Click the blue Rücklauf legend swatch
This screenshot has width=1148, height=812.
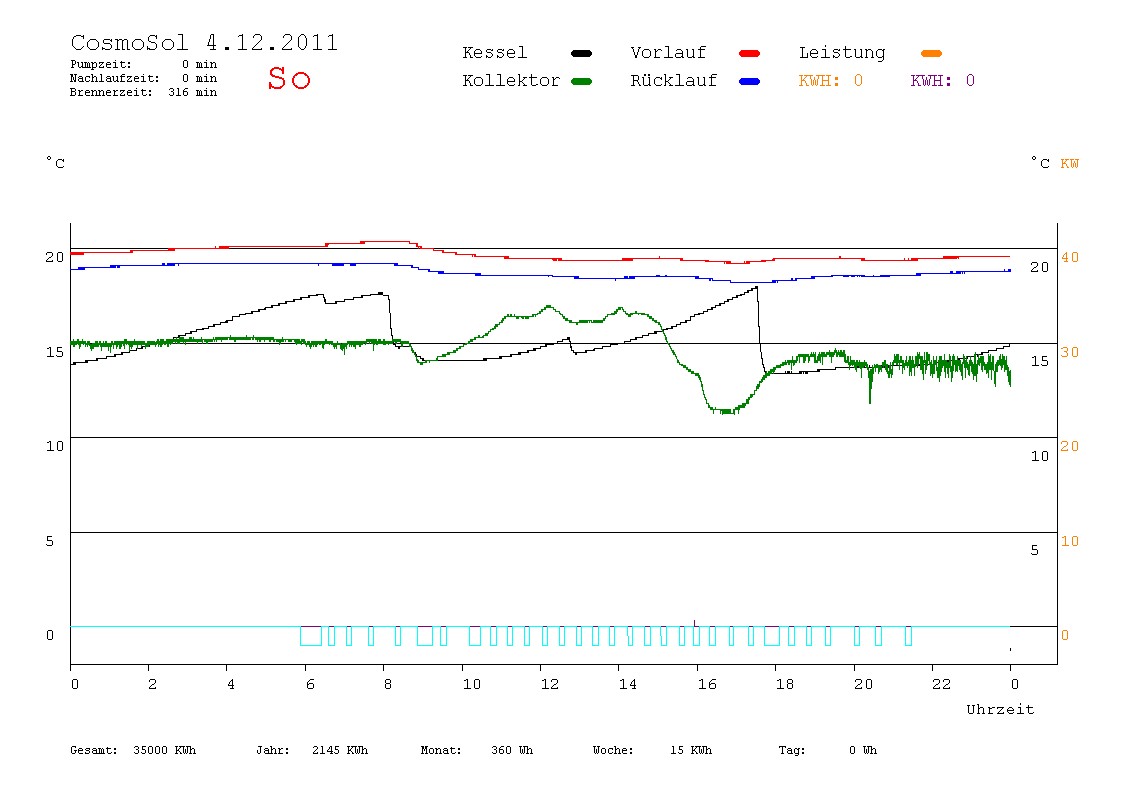[x=750, y=81]
